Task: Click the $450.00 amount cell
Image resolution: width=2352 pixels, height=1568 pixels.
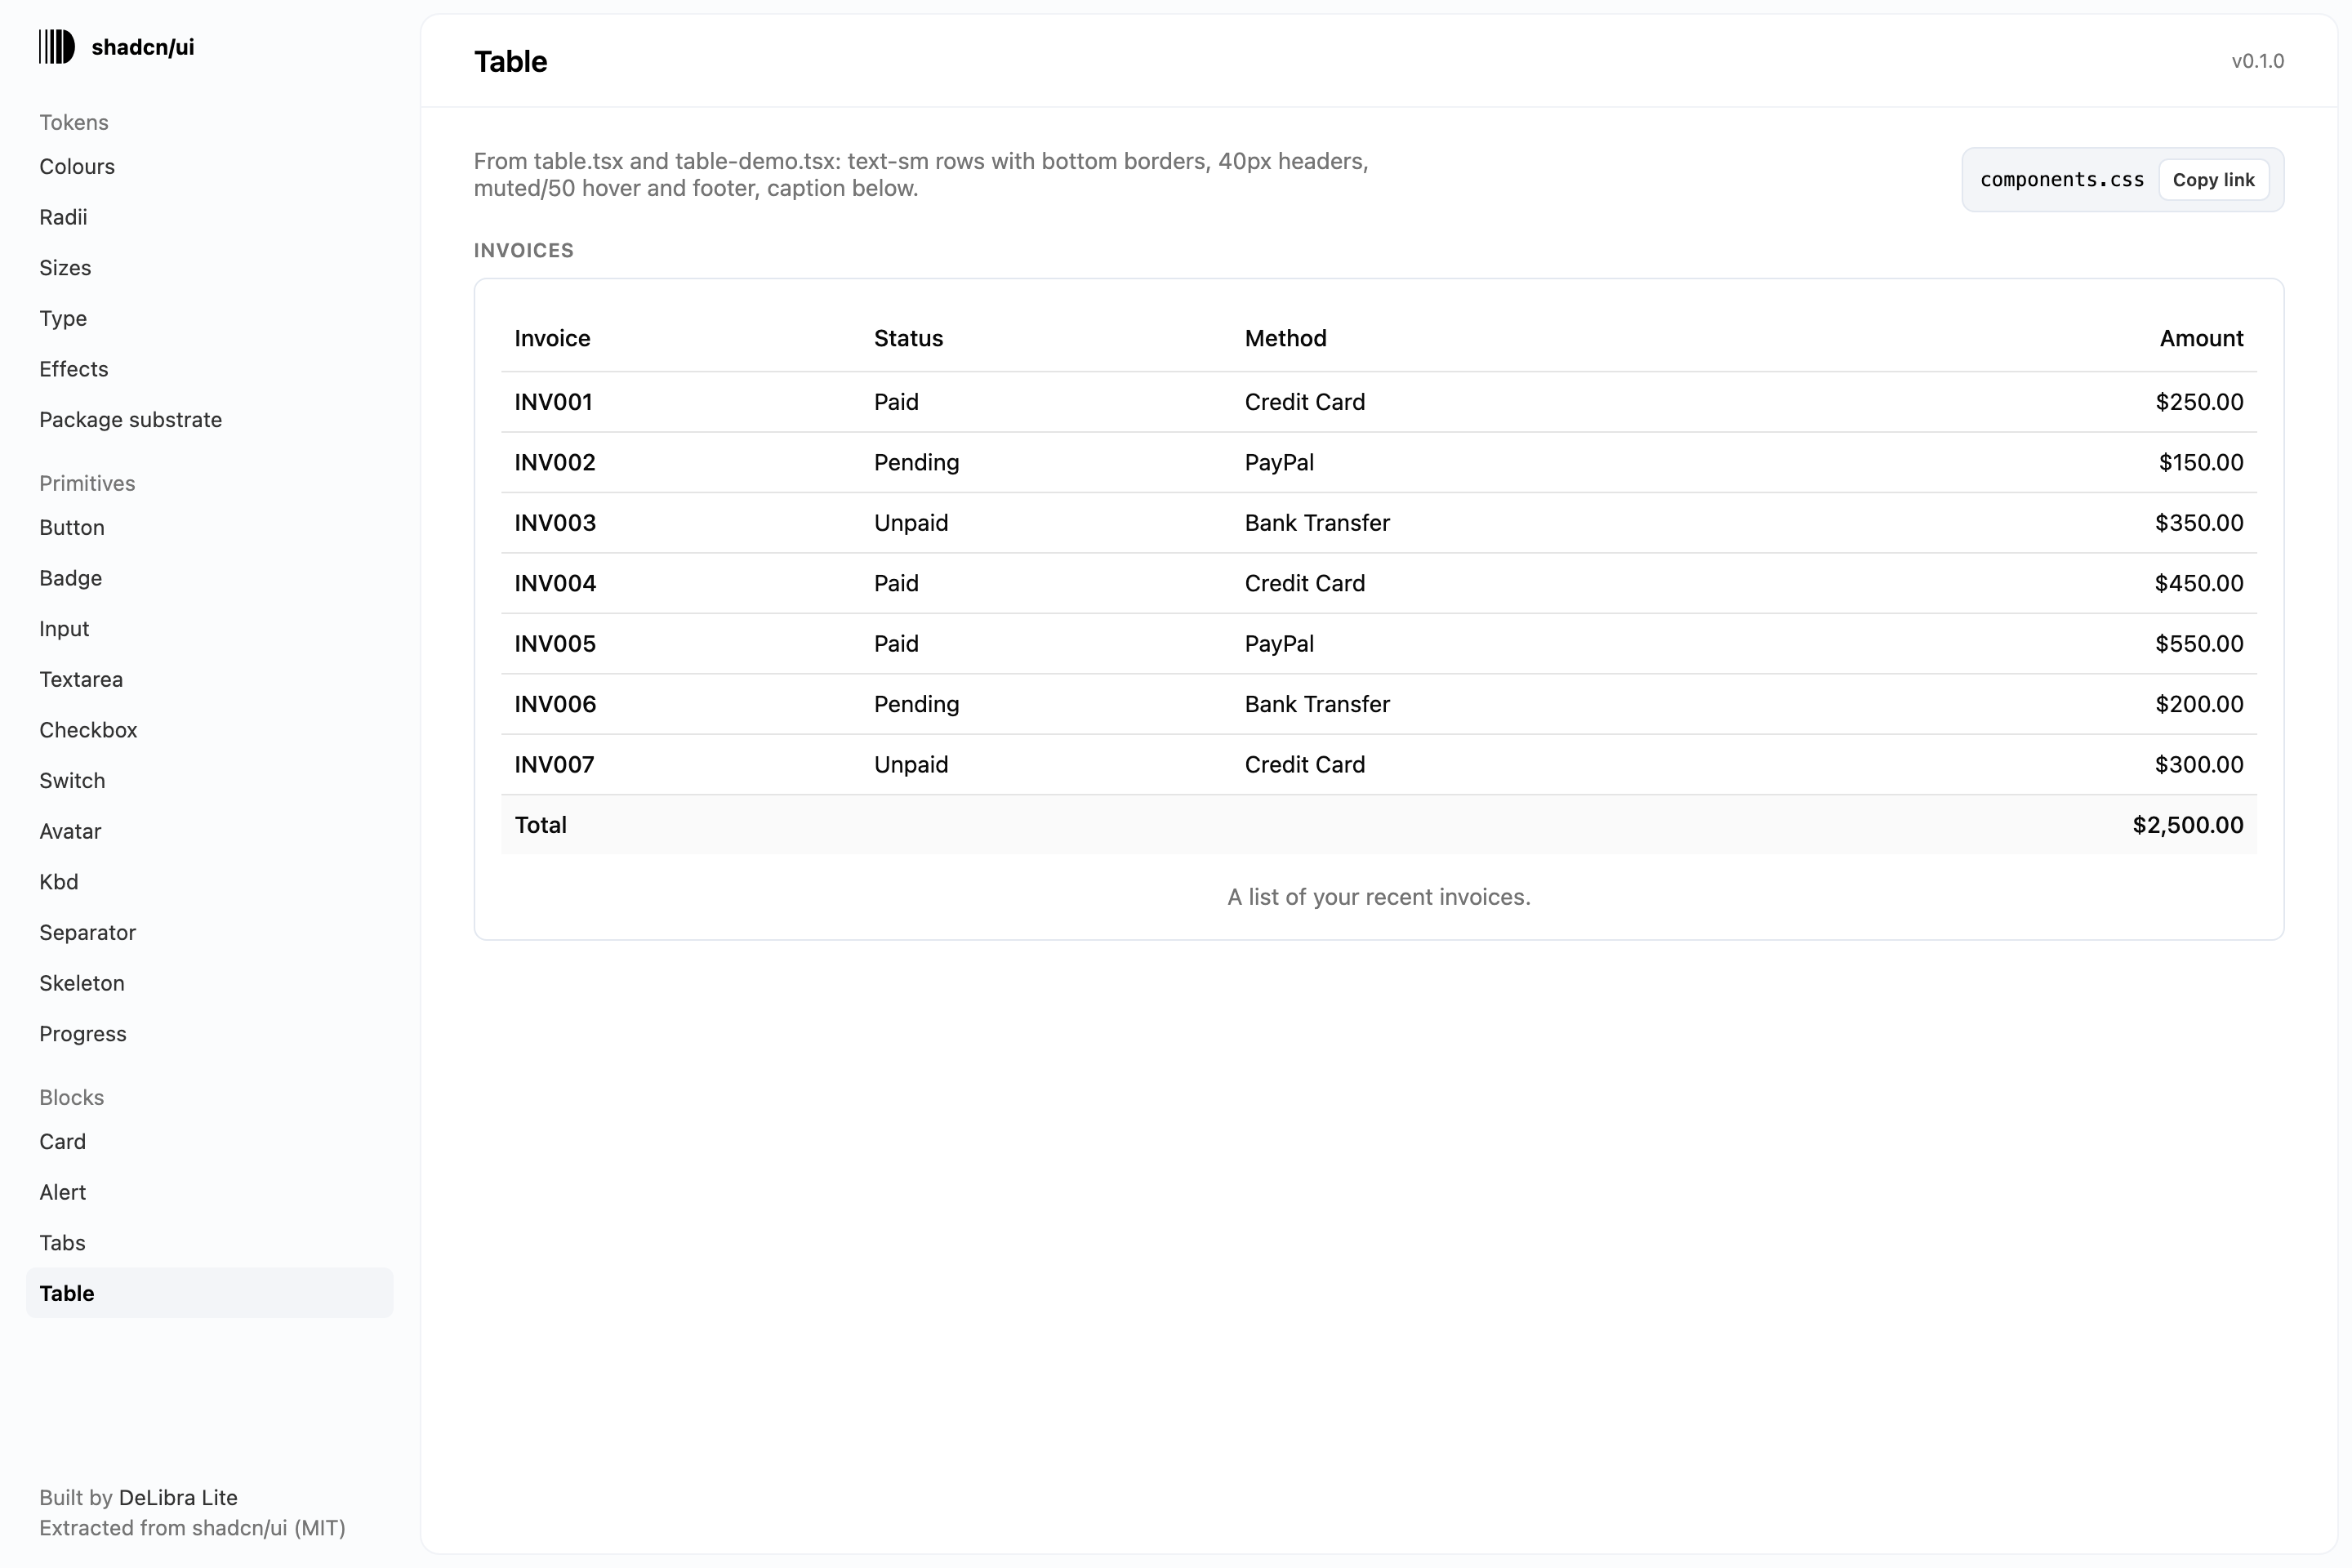Action: tap(2199, 584)
